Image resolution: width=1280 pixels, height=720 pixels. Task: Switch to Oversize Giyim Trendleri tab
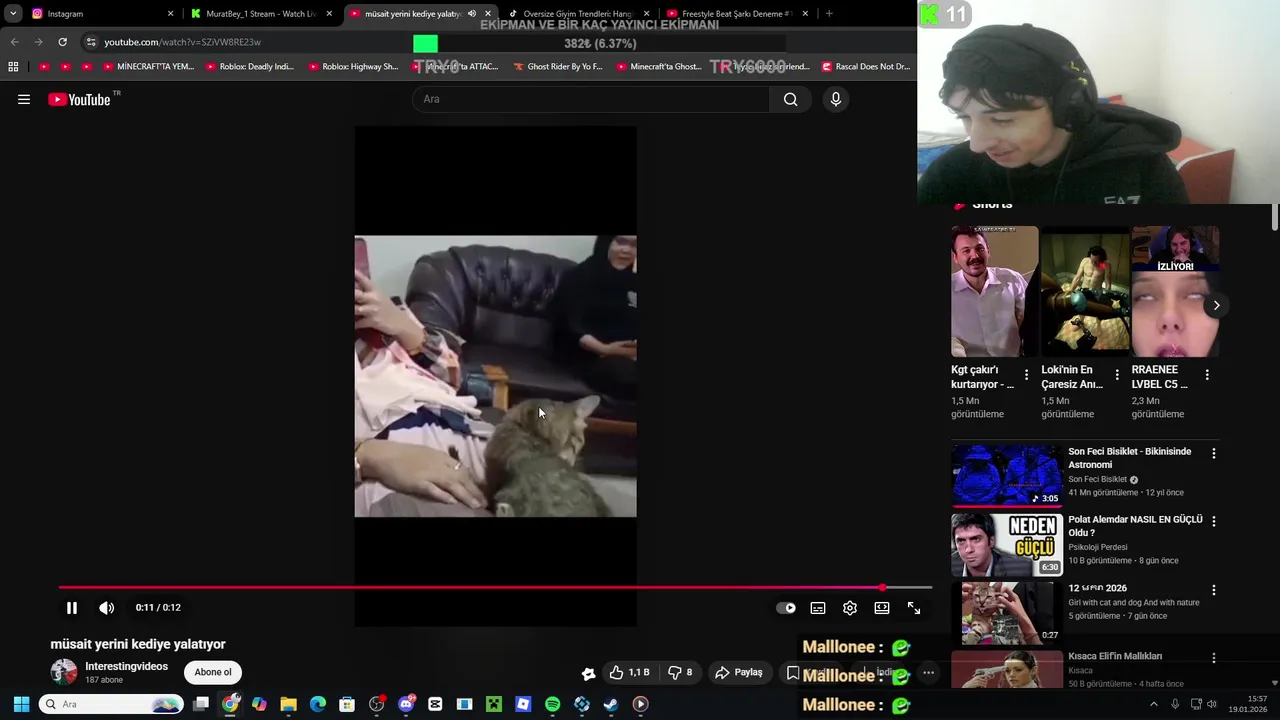pos(579,14)
